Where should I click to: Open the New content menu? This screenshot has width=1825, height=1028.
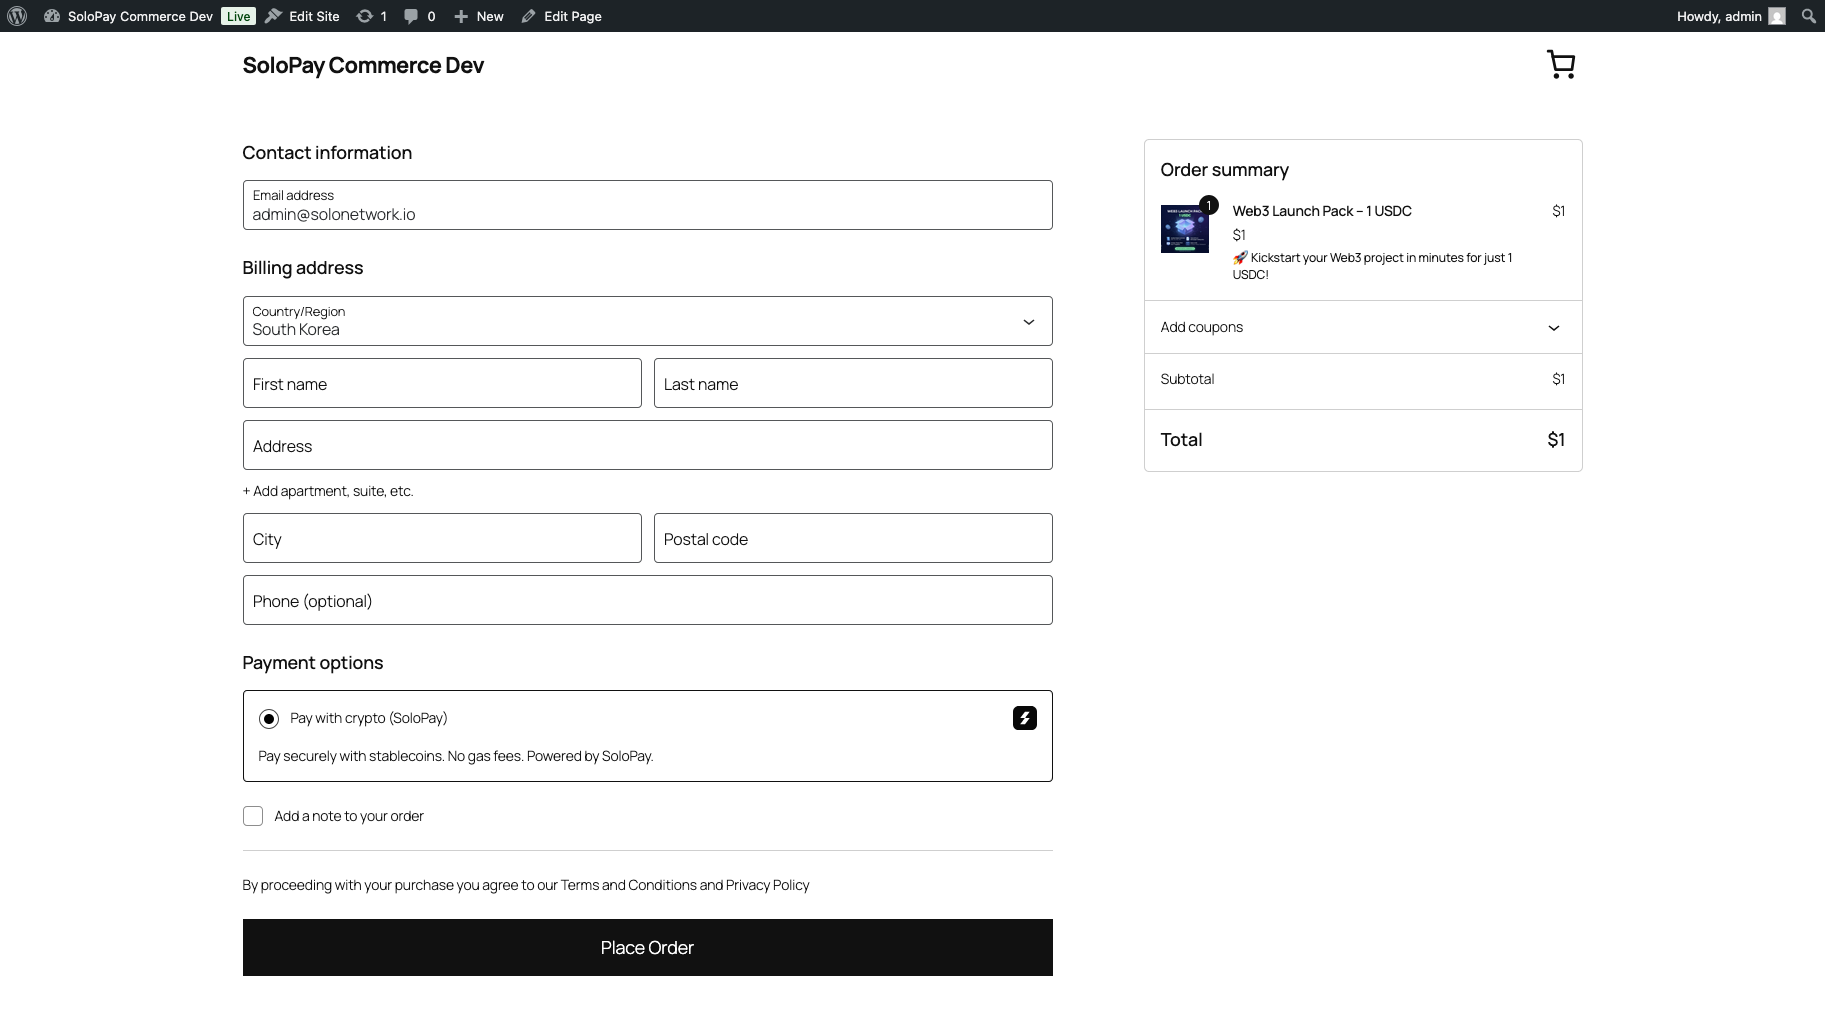478,16
